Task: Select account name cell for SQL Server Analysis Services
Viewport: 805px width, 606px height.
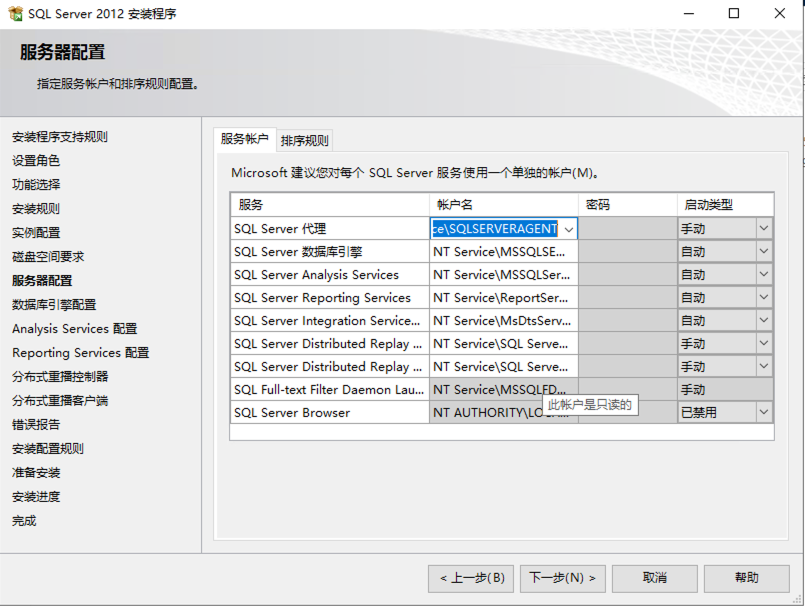Action: tap(503, 275)
